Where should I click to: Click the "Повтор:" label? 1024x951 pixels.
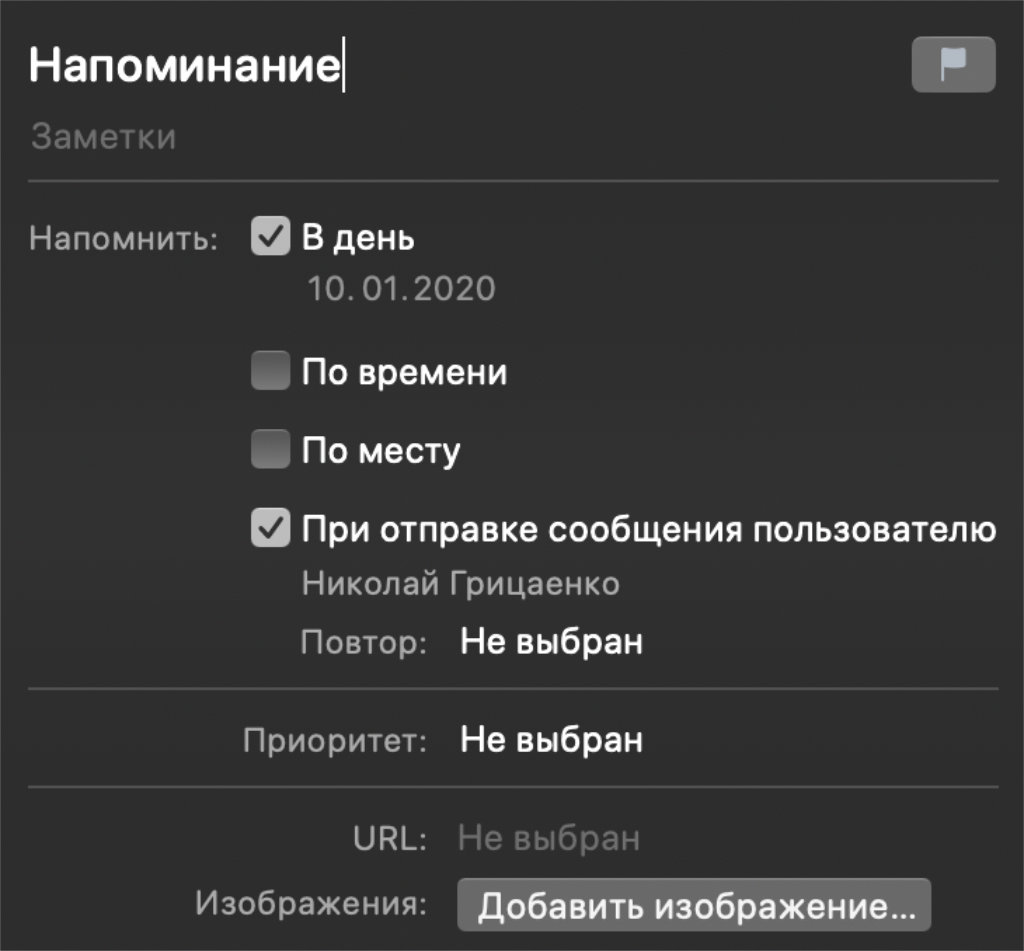point(364,642)
